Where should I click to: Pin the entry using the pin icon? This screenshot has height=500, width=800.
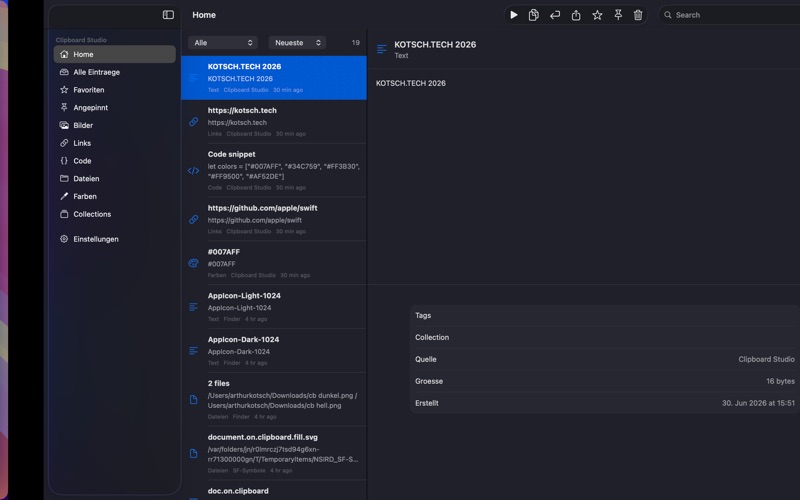click(618, 15)
